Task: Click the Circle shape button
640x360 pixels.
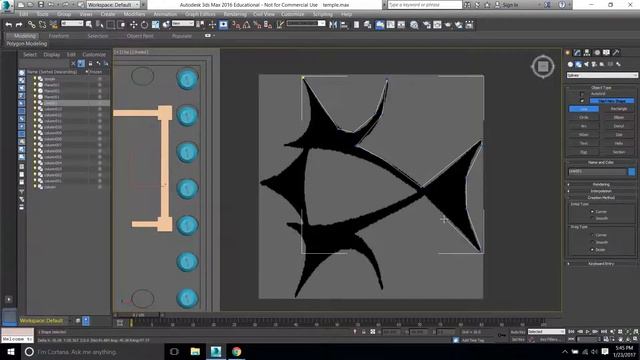Action: pos(584,118)
